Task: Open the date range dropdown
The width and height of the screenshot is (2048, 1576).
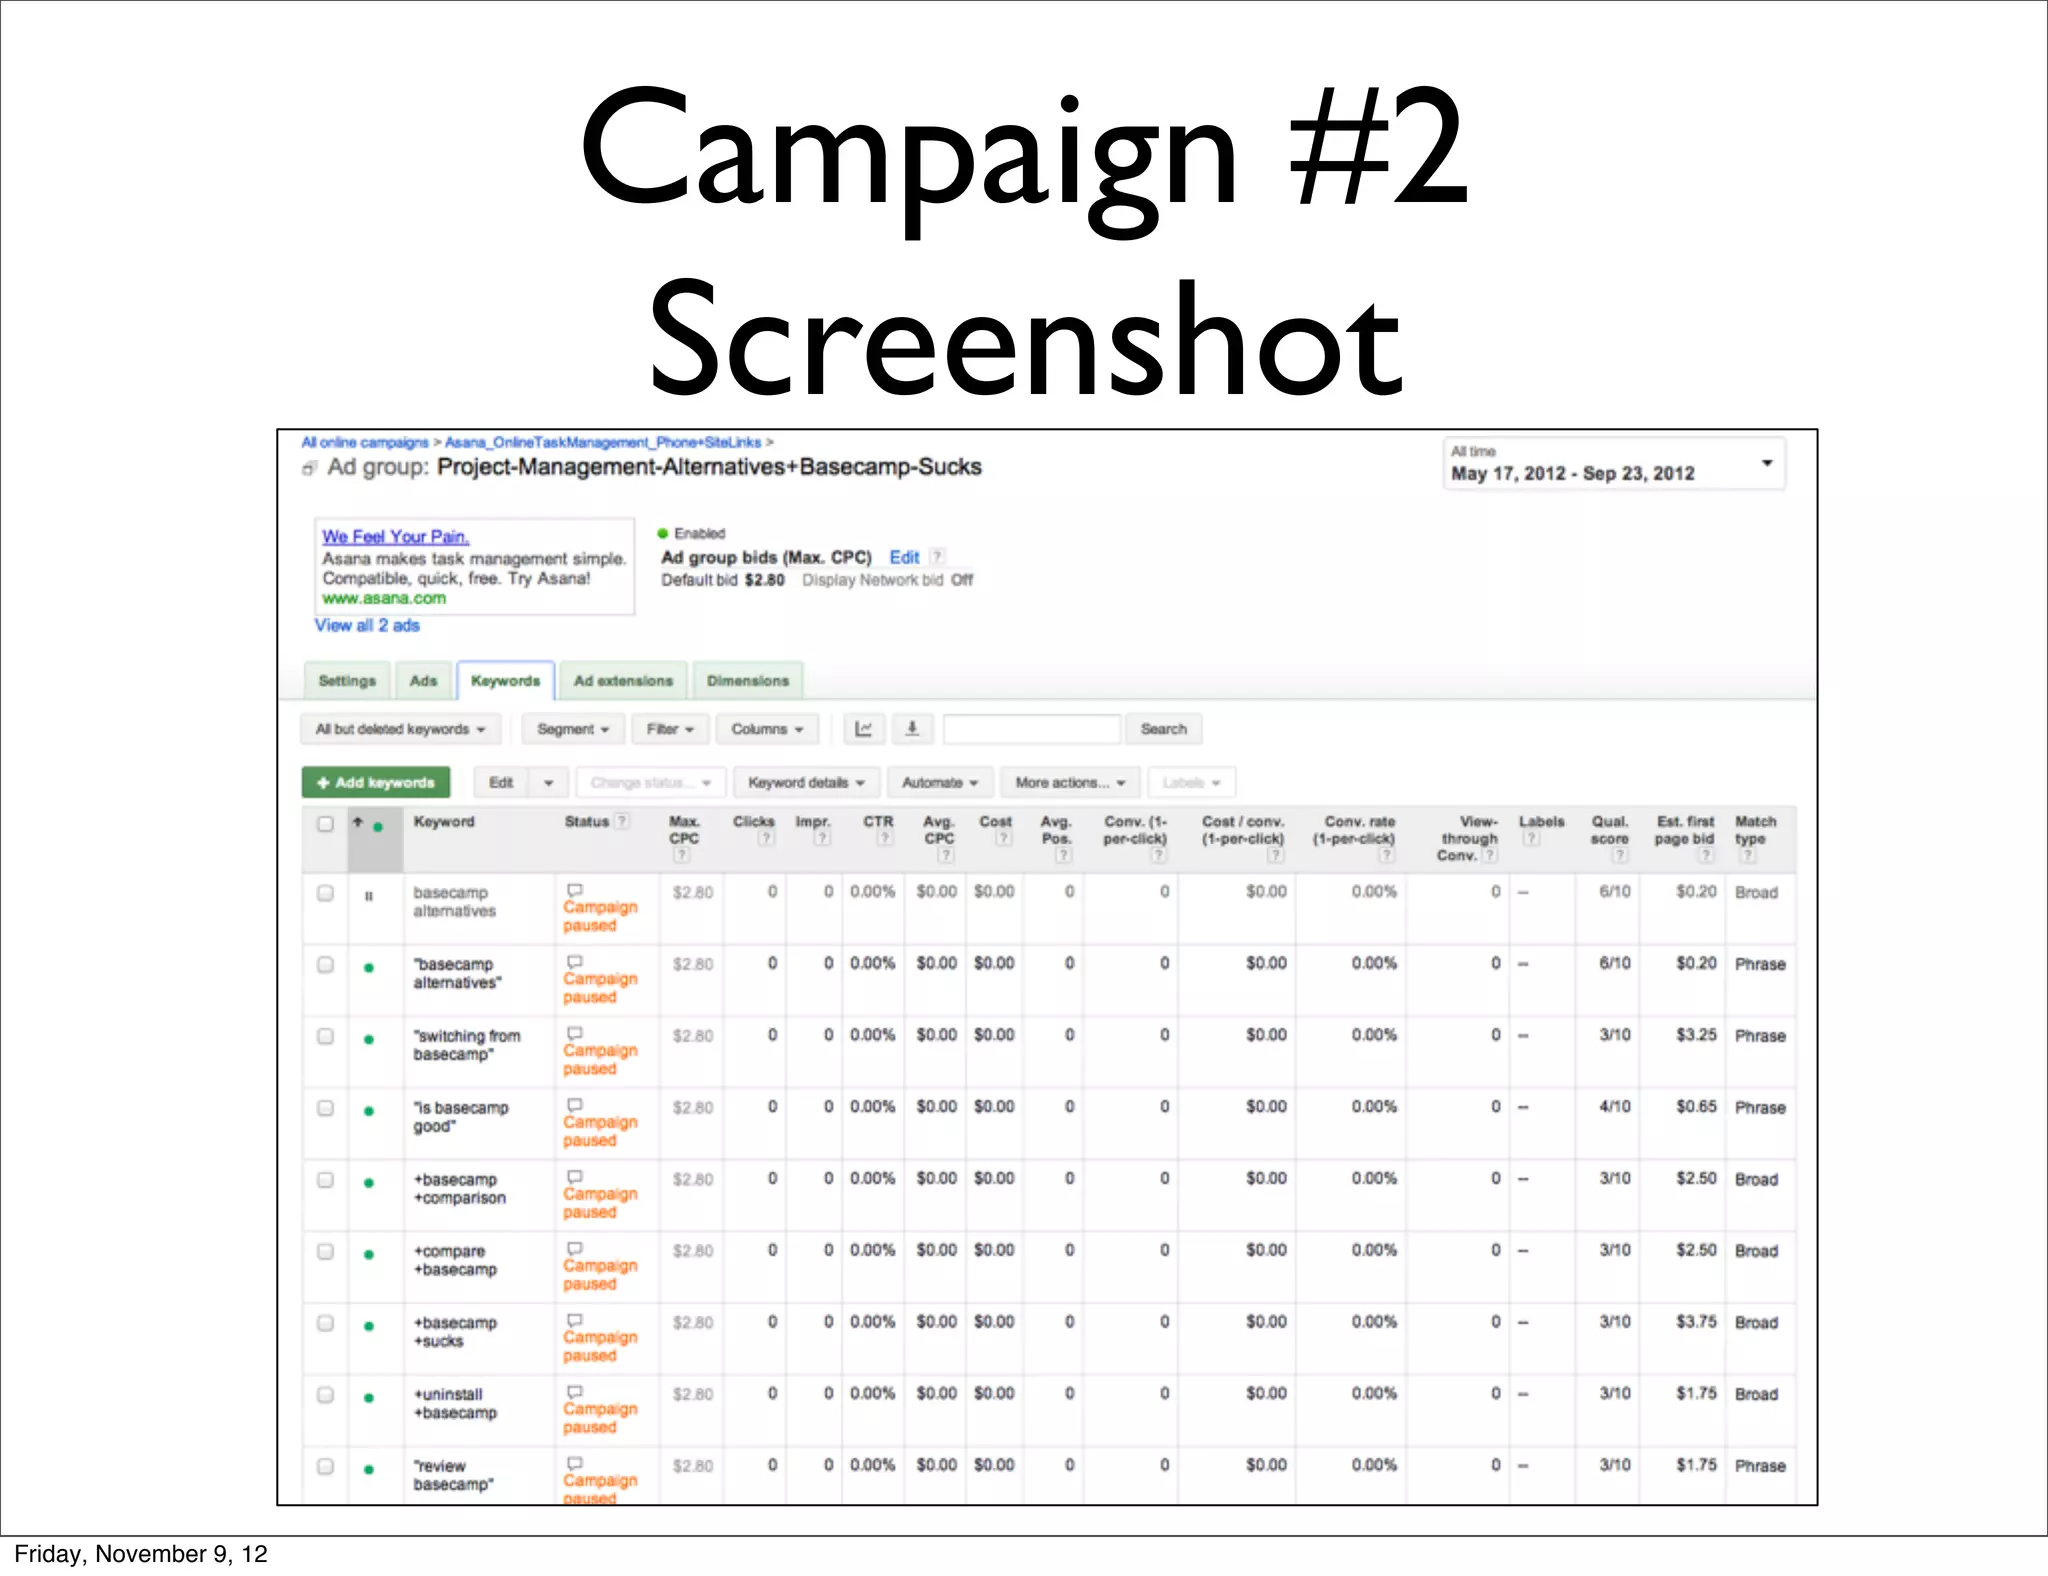Action: pyautogui.click(x=1613, y=463)
